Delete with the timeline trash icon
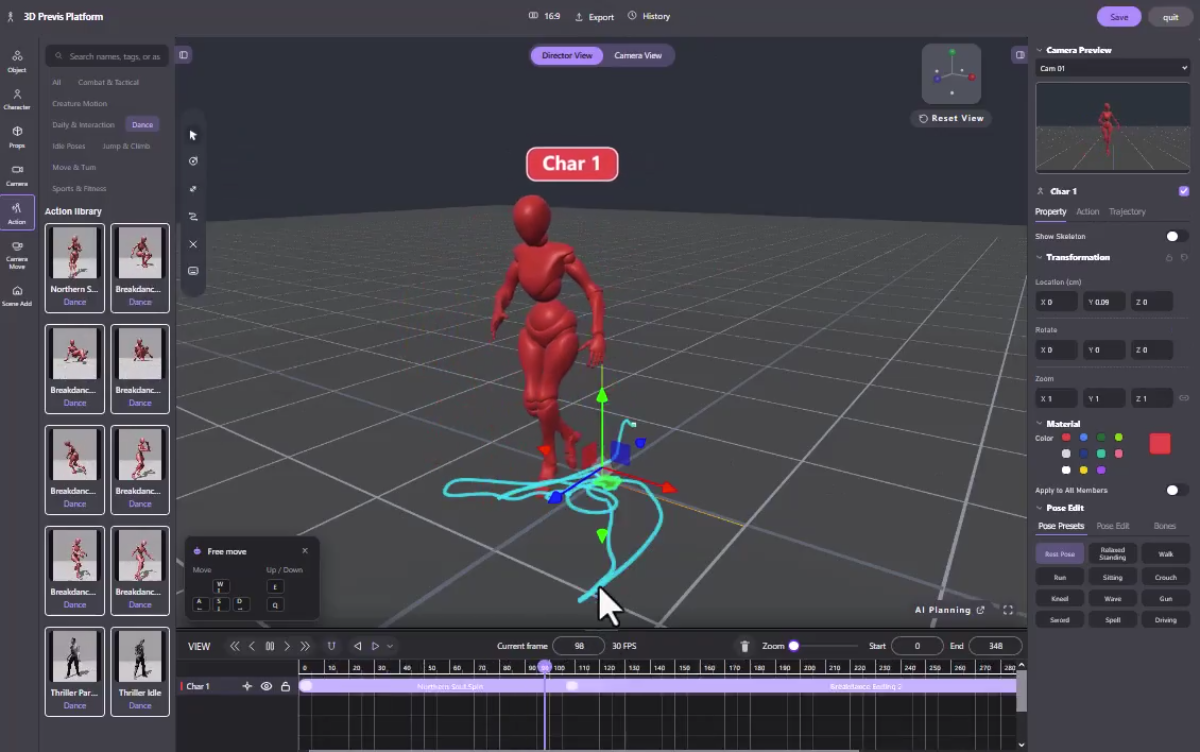The height and width of the screenshot is (752, 1200). coord(745,646)
